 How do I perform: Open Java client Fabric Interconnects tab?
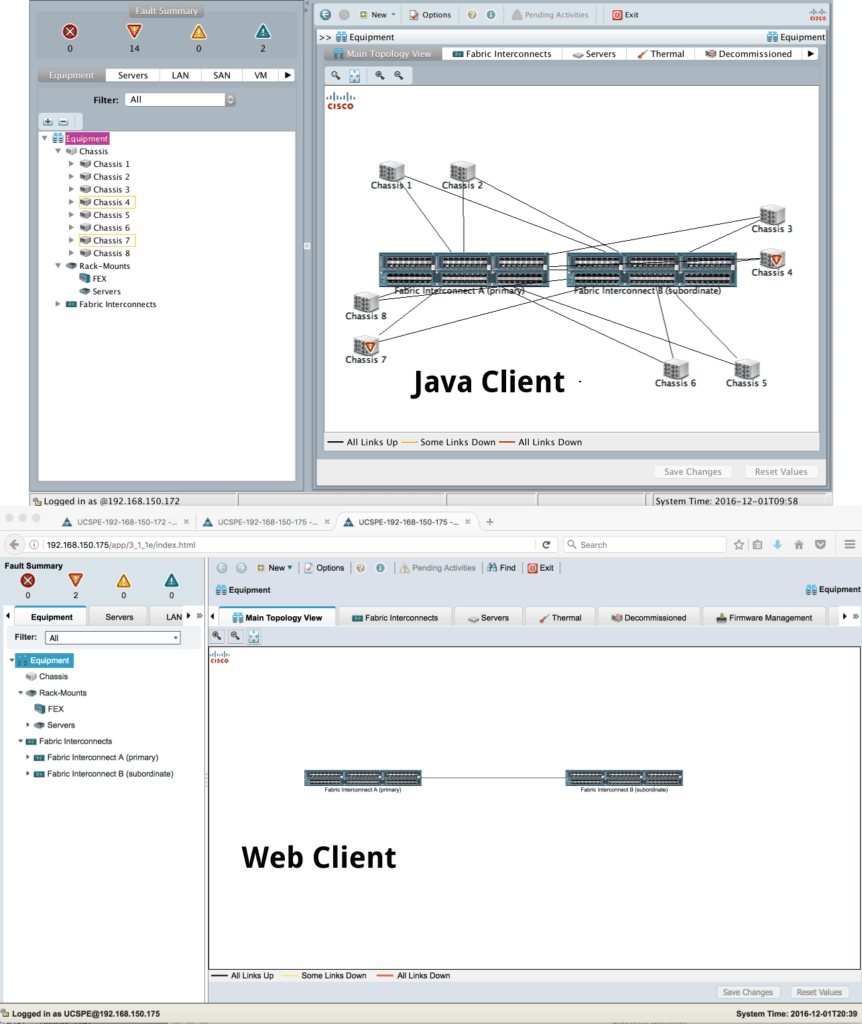tap(502, 54)
